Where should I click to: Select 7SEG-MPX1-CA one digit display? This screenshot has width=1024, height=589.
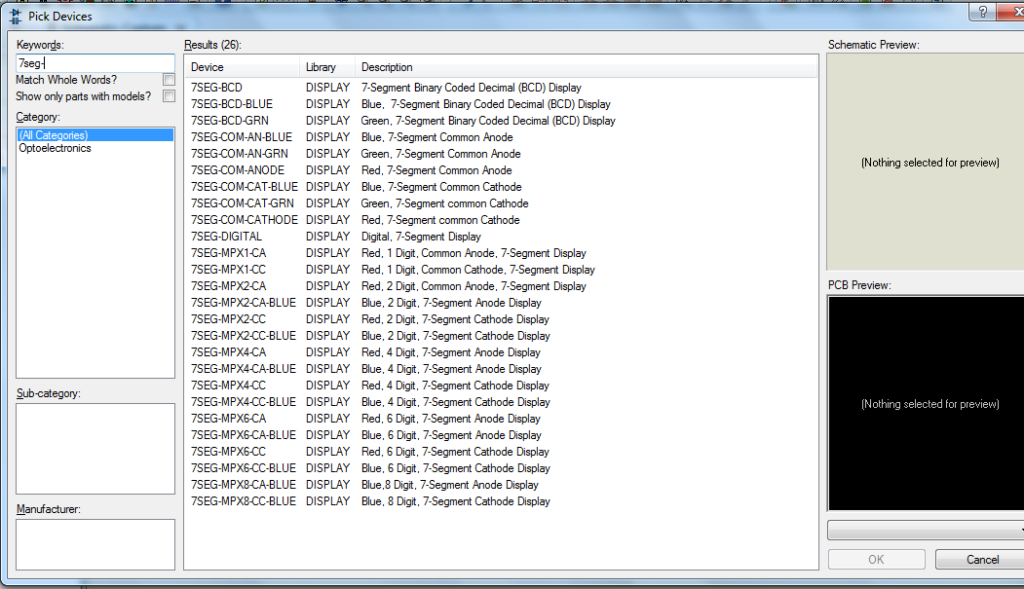click(x=228, y=253)
